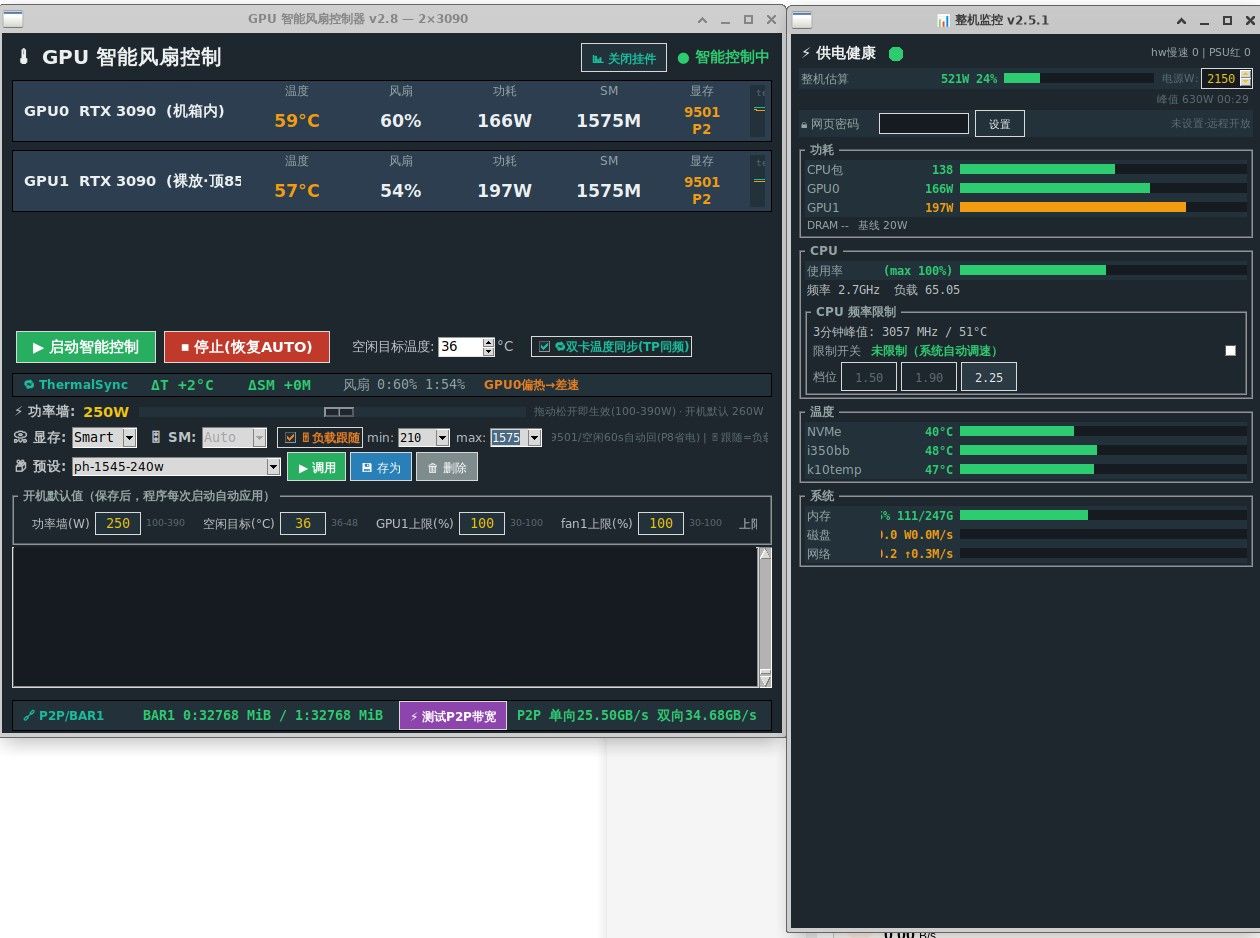Select the 1.50 CPU frequency 档位 button
Screen dimensions: 1260x938
pyautogui.click(x=869, y=377)
